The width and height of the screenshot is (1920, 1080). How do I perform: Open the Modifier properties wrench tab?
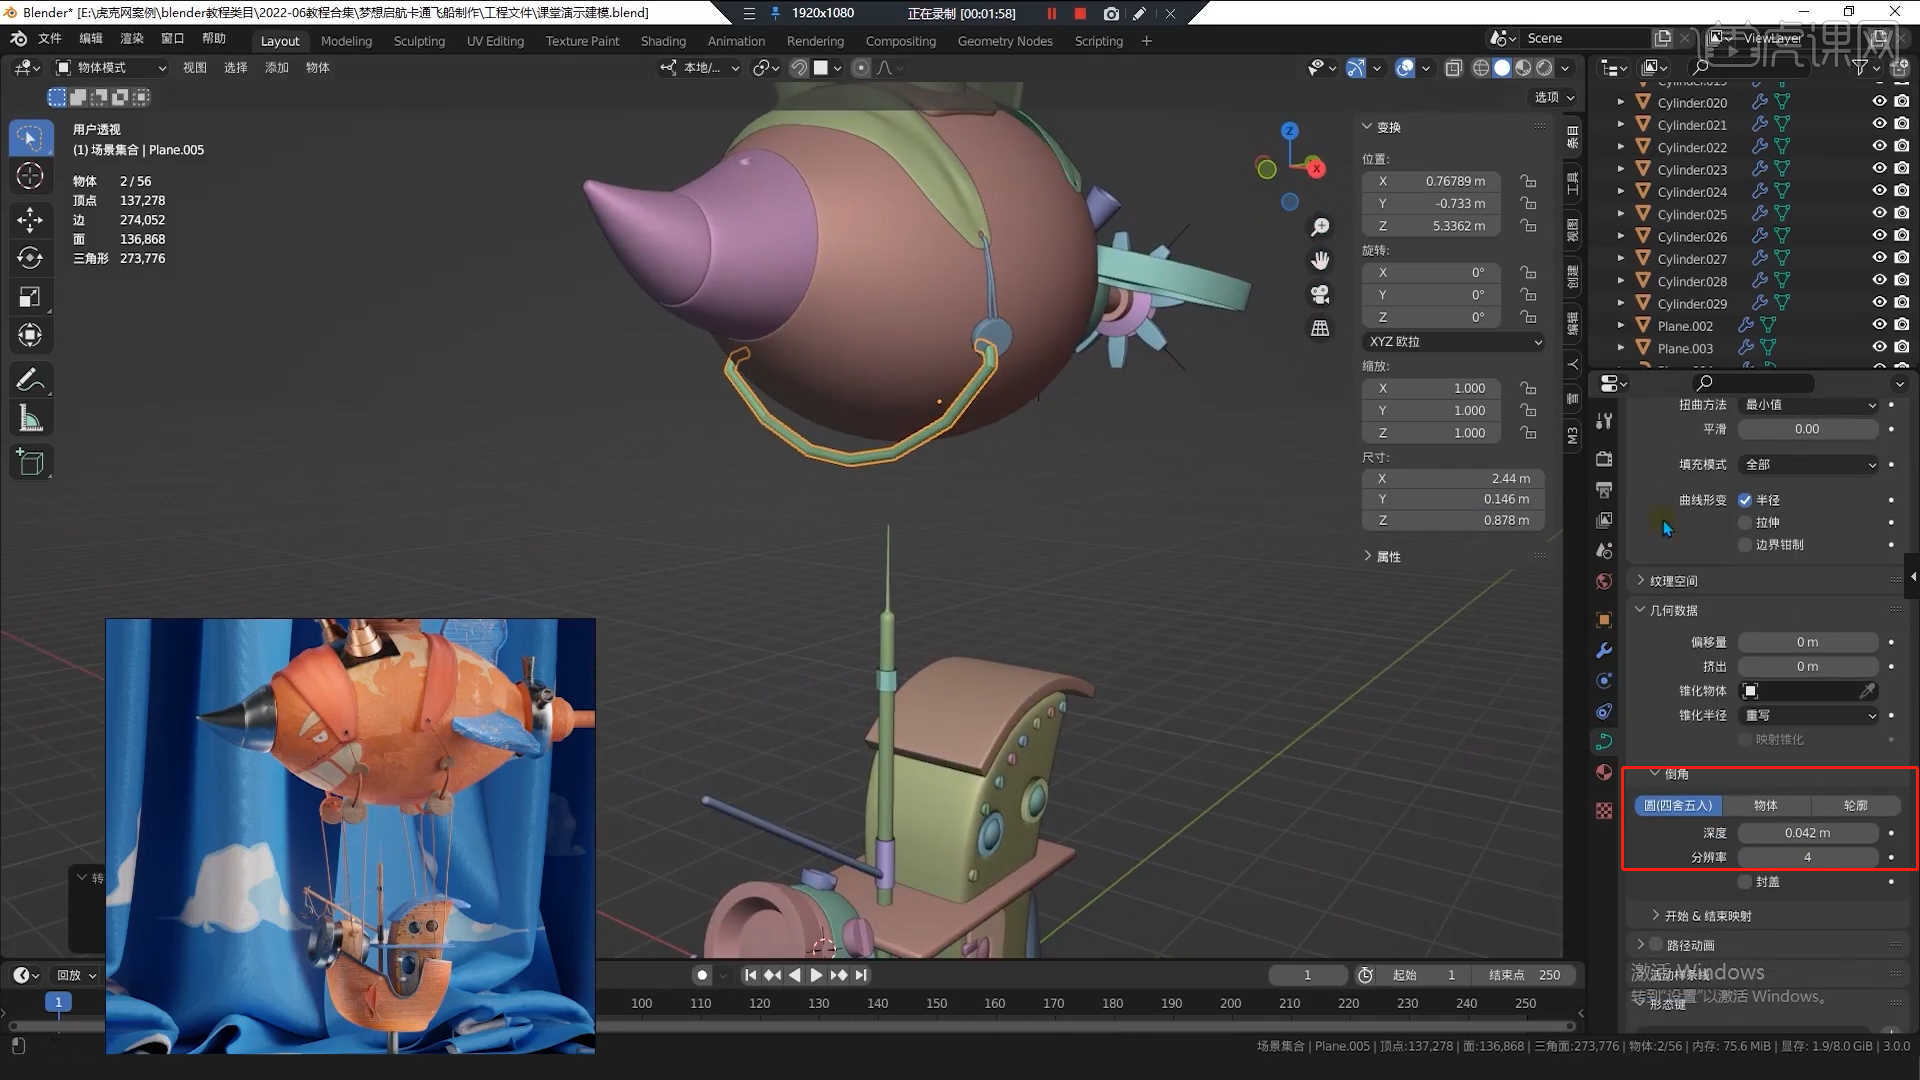(1604, 650)
